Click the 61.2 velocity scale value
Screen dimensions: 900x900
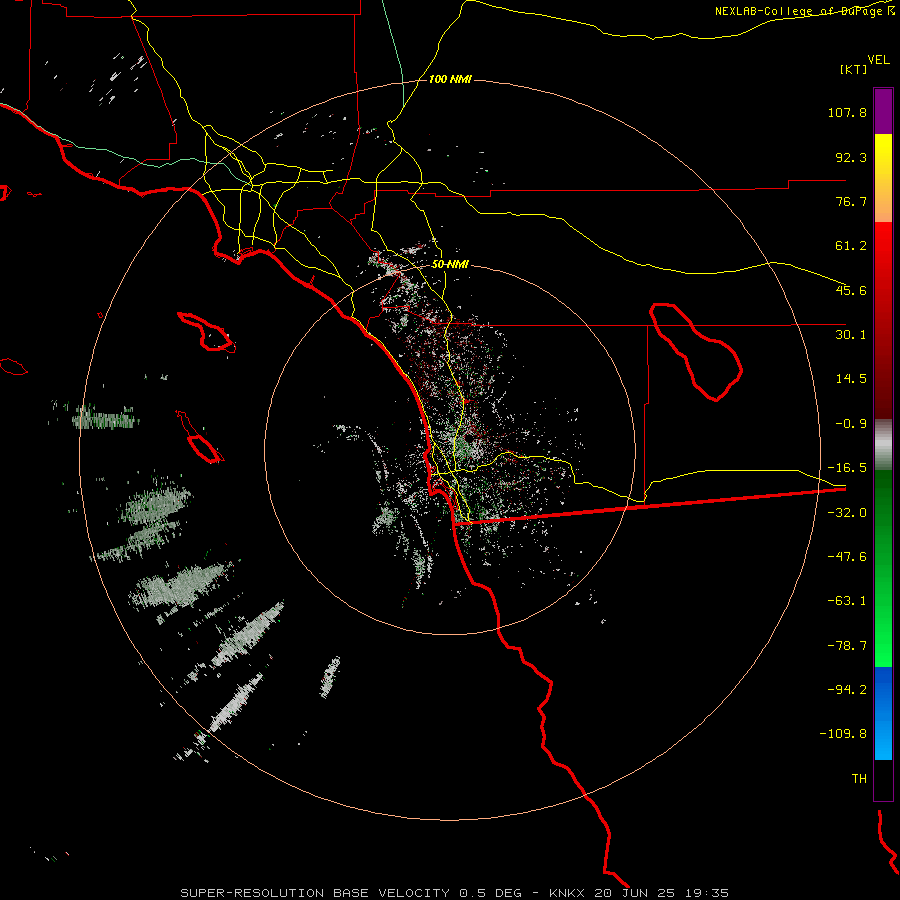click(x=851, y=246)
